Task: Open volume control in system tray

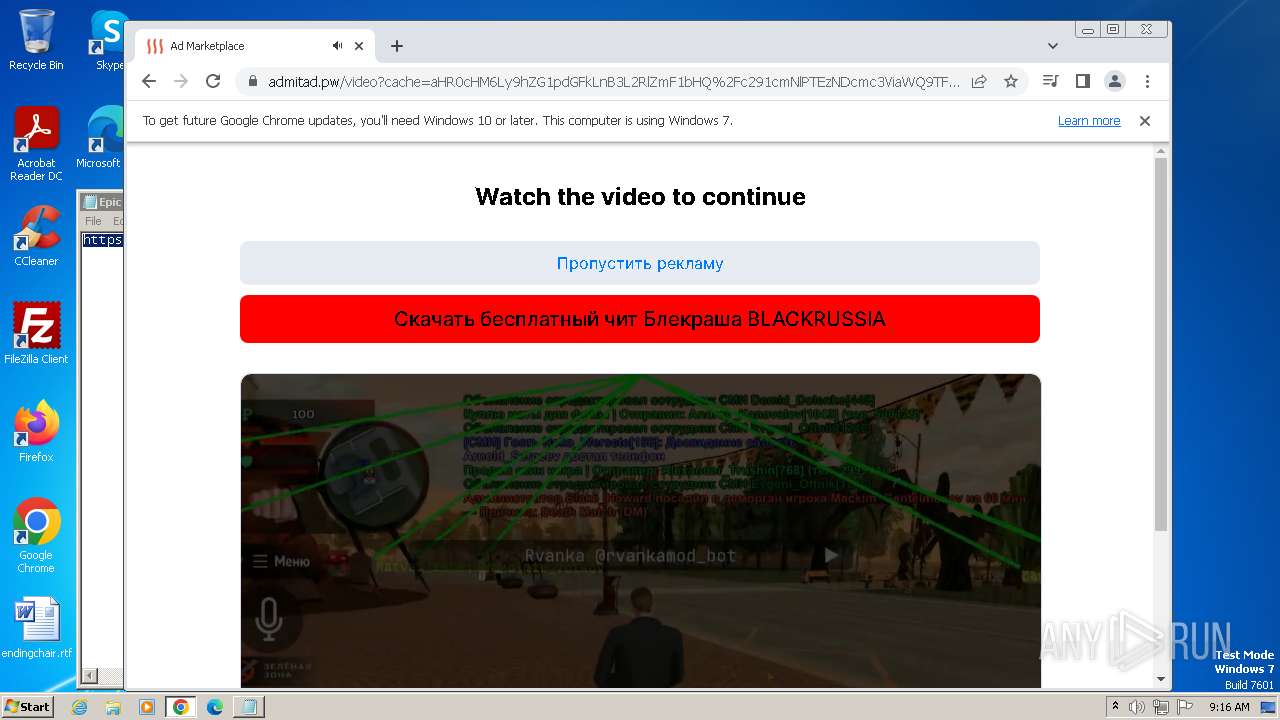Action: click(x=1137, y=707)
